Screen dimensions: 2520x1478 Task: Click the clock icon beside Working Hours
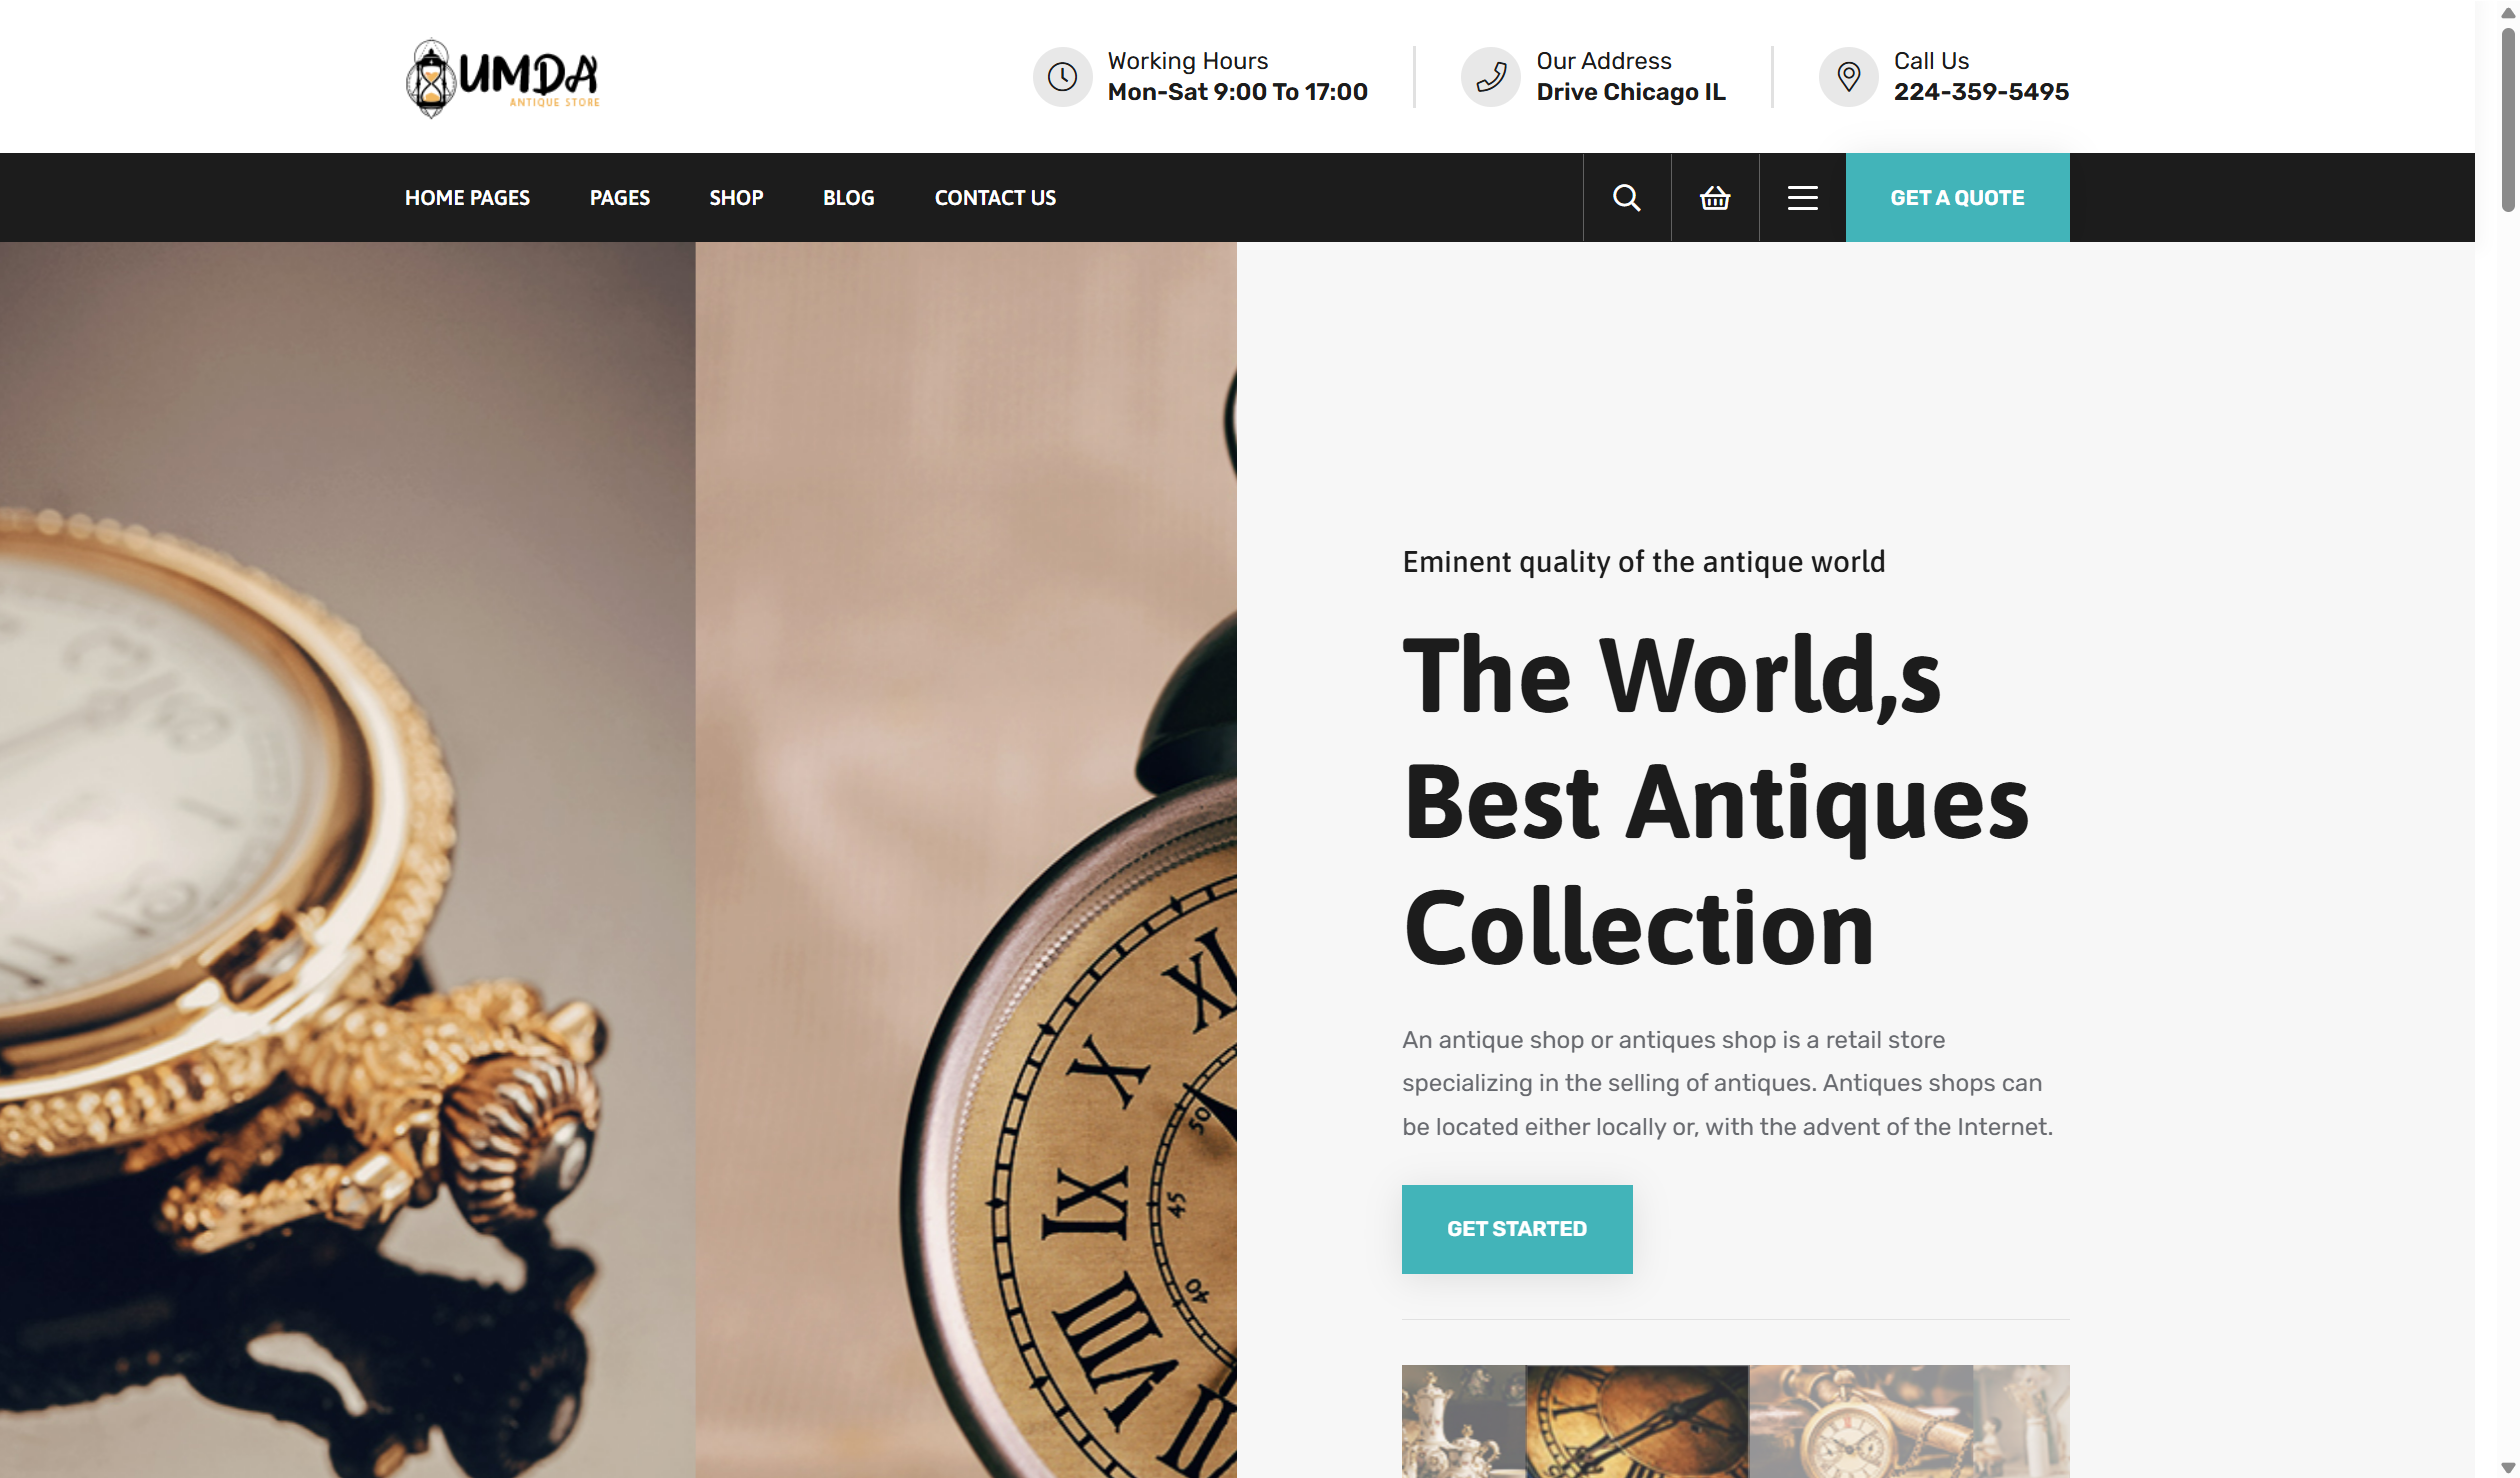1062,76
